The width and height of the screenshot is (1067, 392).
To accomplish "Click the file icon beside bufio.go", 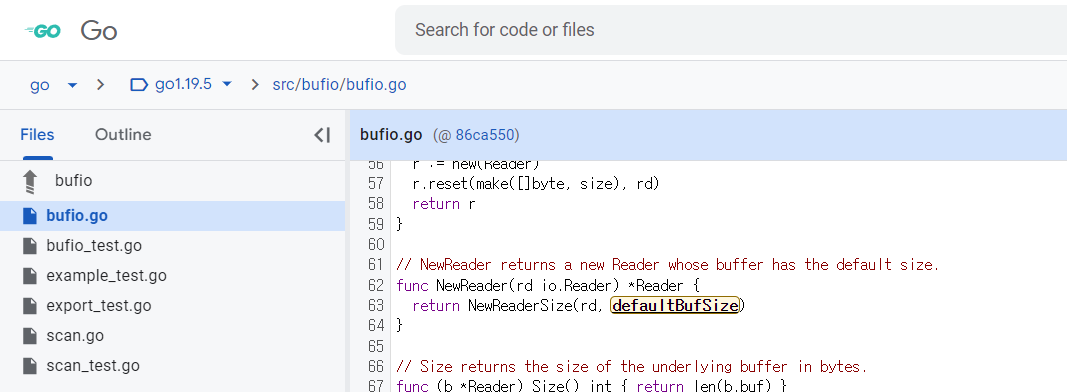I will (x=29, y=216).
